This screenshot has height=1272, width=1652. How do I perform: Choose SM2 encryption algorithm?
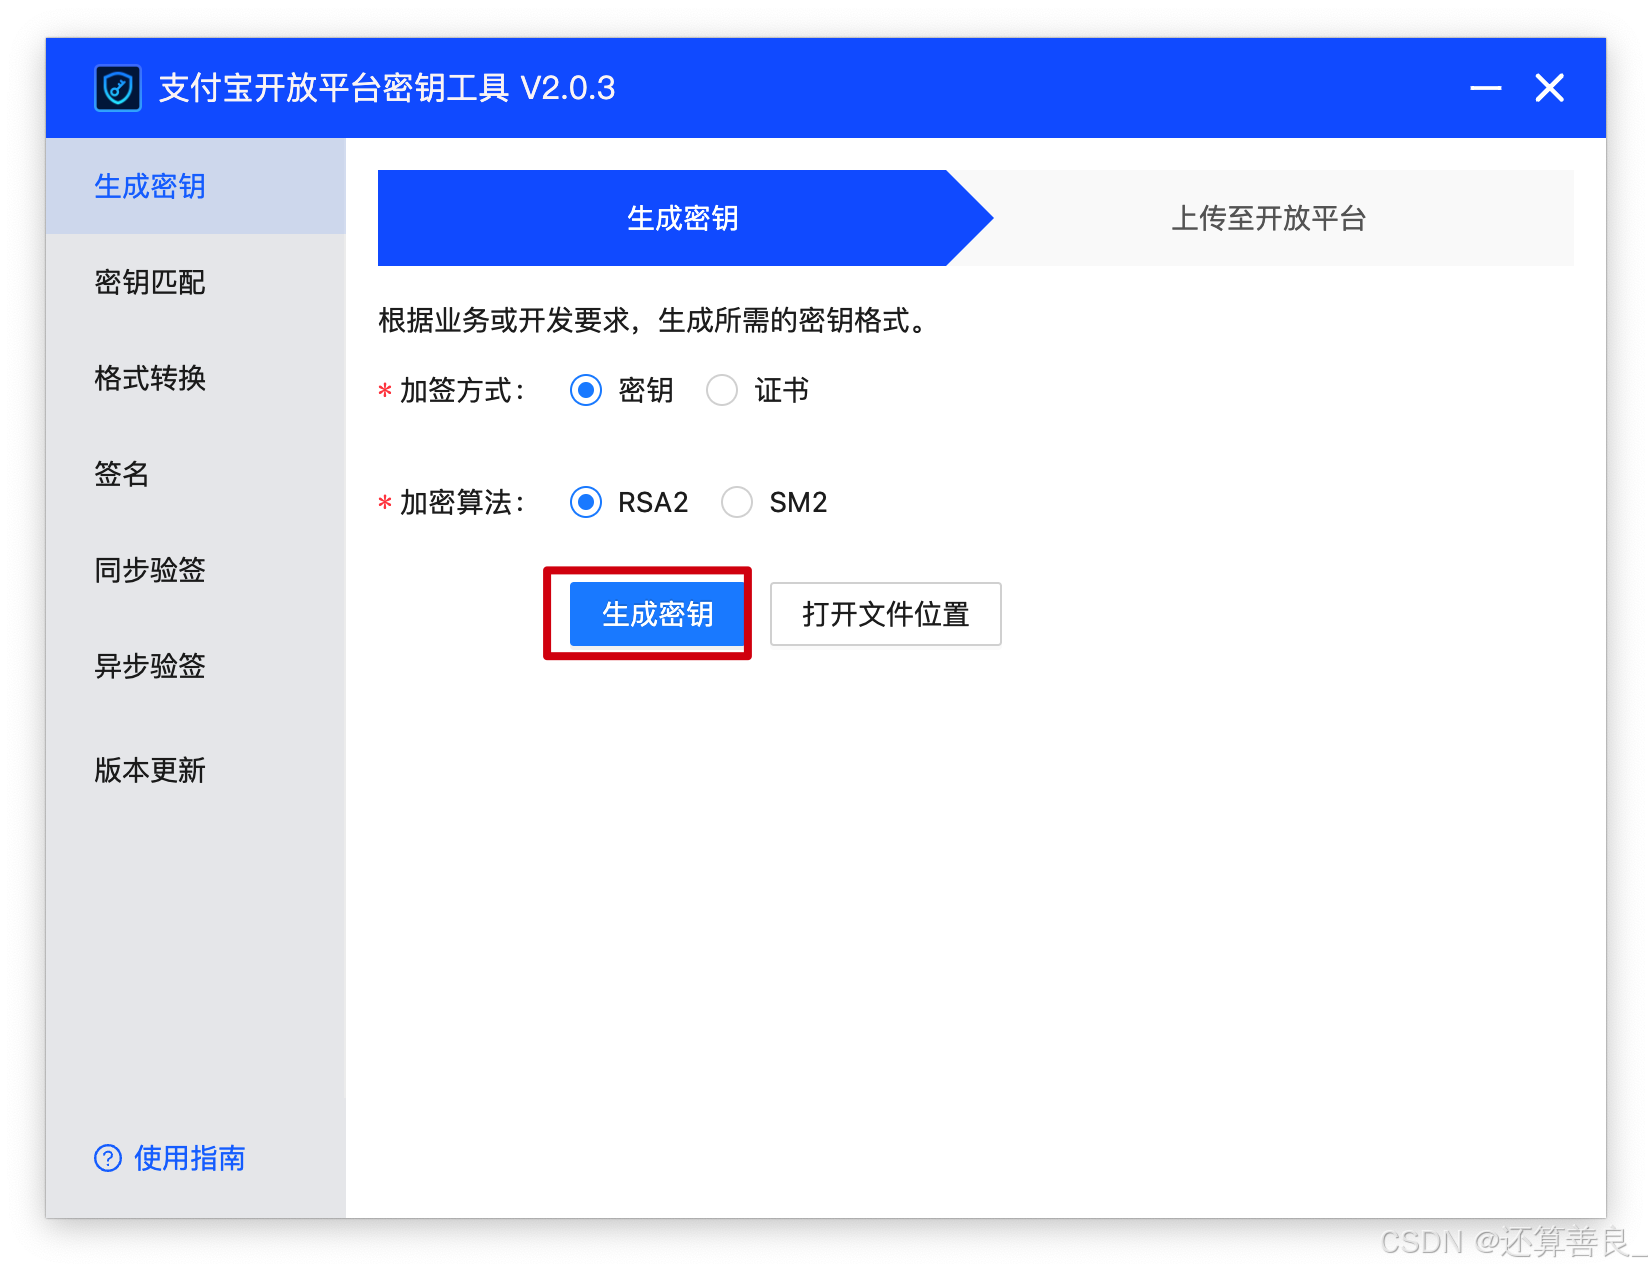click(737, 502)
